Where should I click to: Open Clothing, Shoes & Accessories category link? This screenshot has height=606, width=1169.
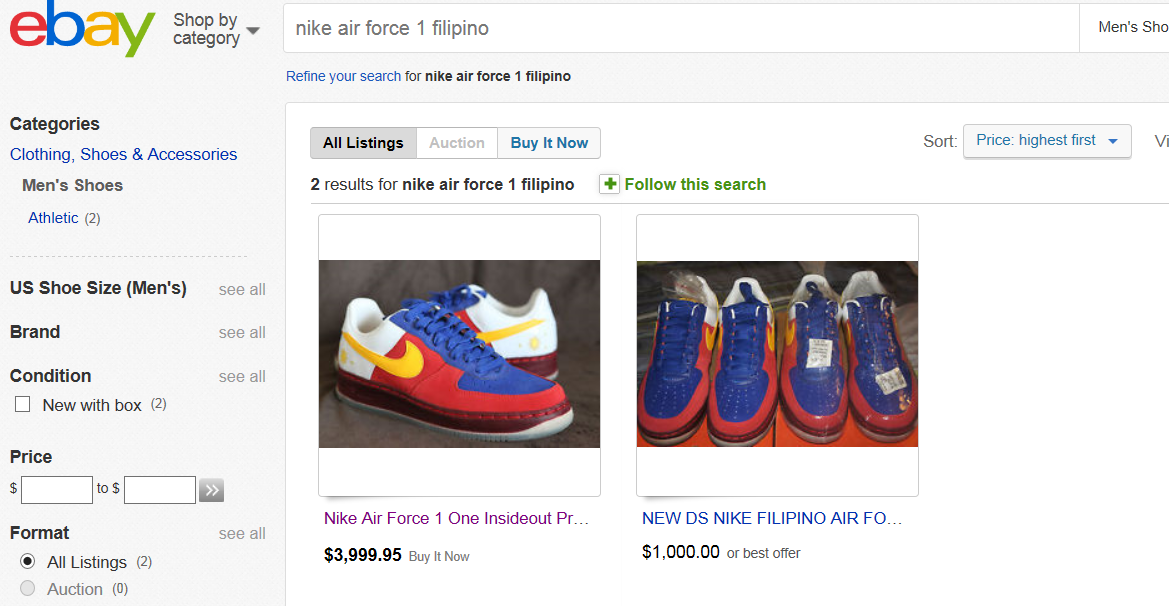[124, 154]
